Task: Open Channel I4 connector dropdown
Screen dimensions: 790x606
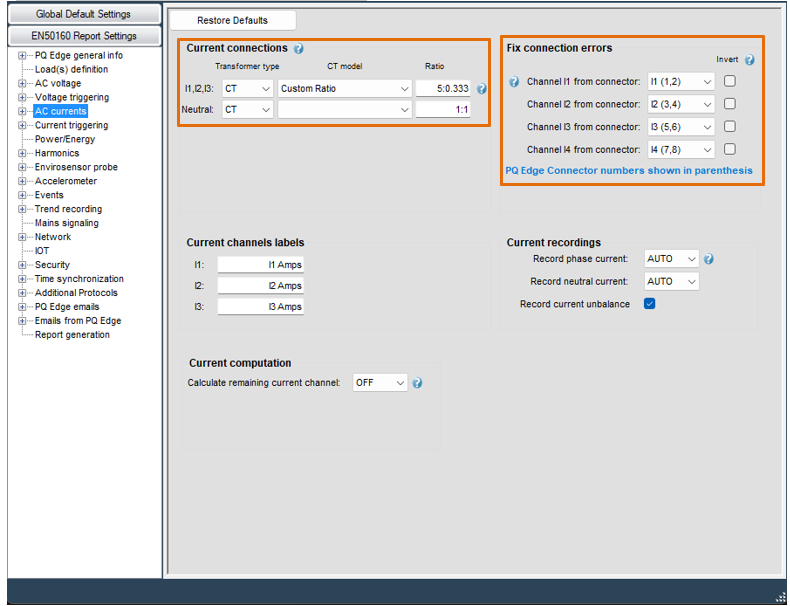Action: (x=681, y=150)
